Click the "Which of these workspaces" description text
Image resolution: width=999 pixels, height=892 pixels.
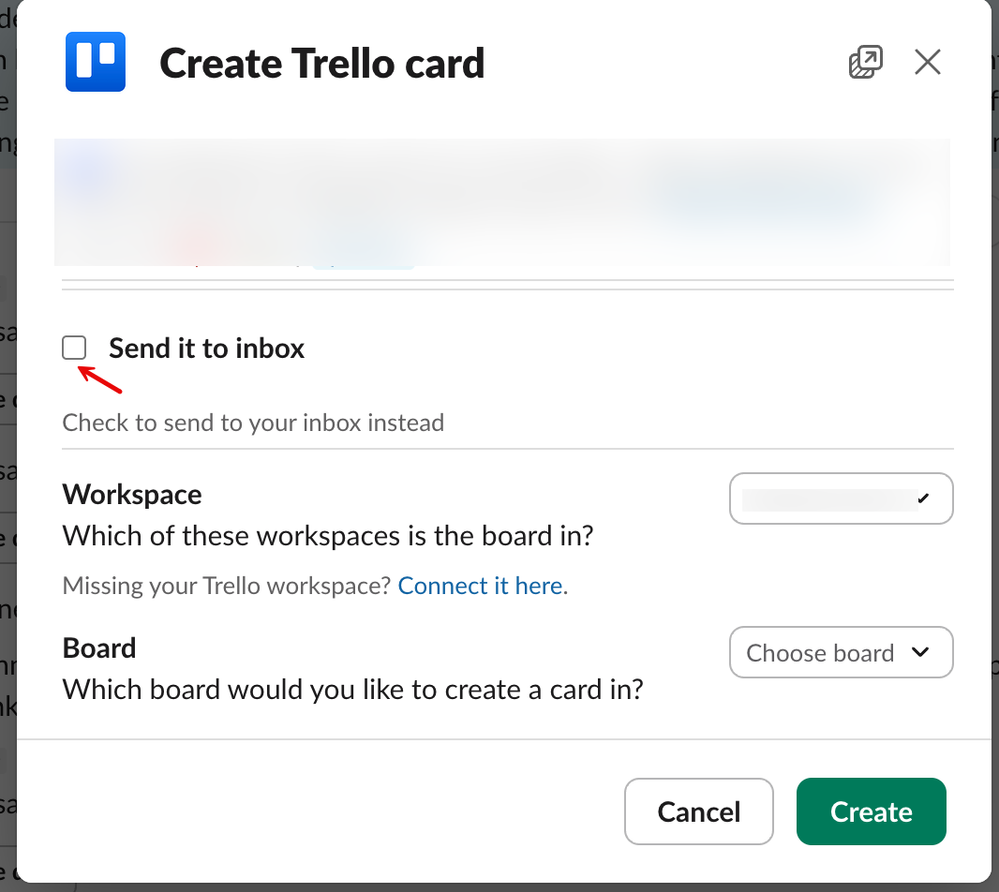[328, 536]
